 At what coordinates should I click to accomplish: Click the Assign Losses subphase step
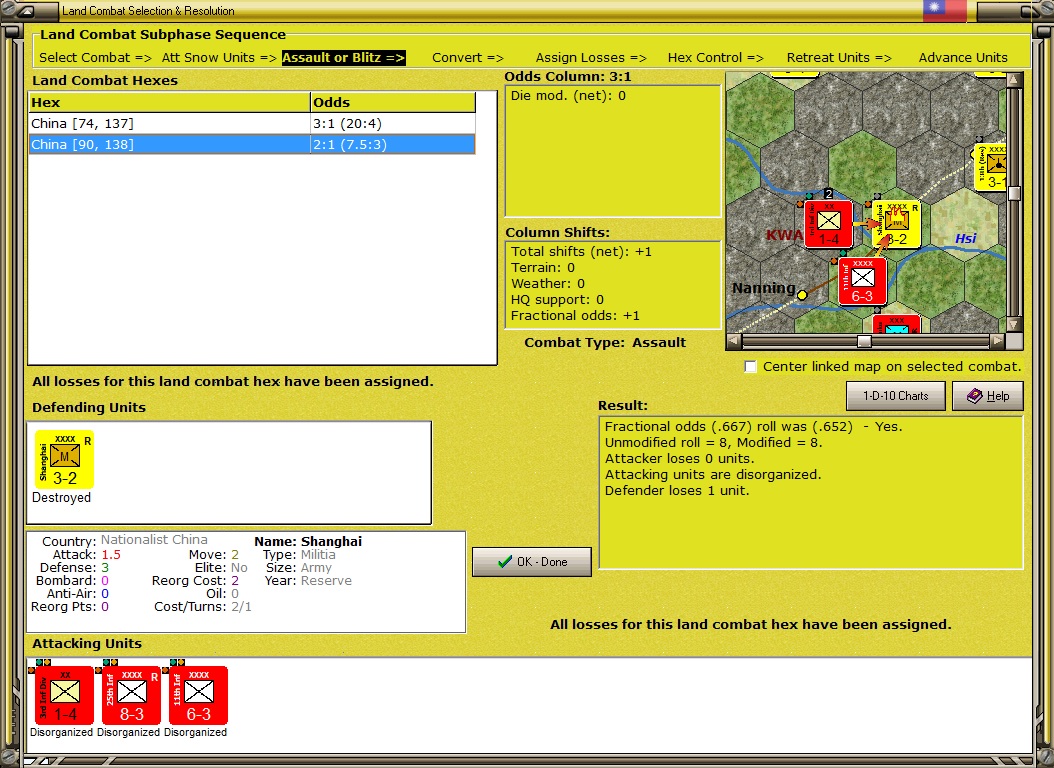(591, 58)
